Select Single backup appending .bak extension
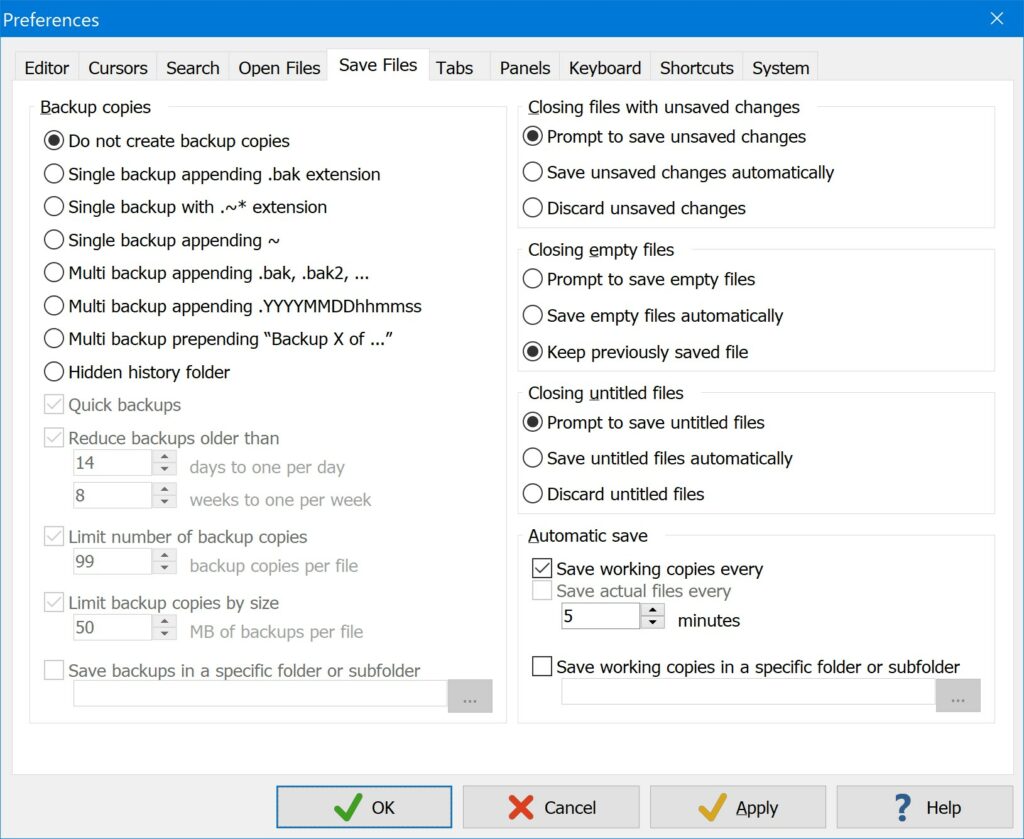The width and height of the screenshot is (1024, 839). 212,174
